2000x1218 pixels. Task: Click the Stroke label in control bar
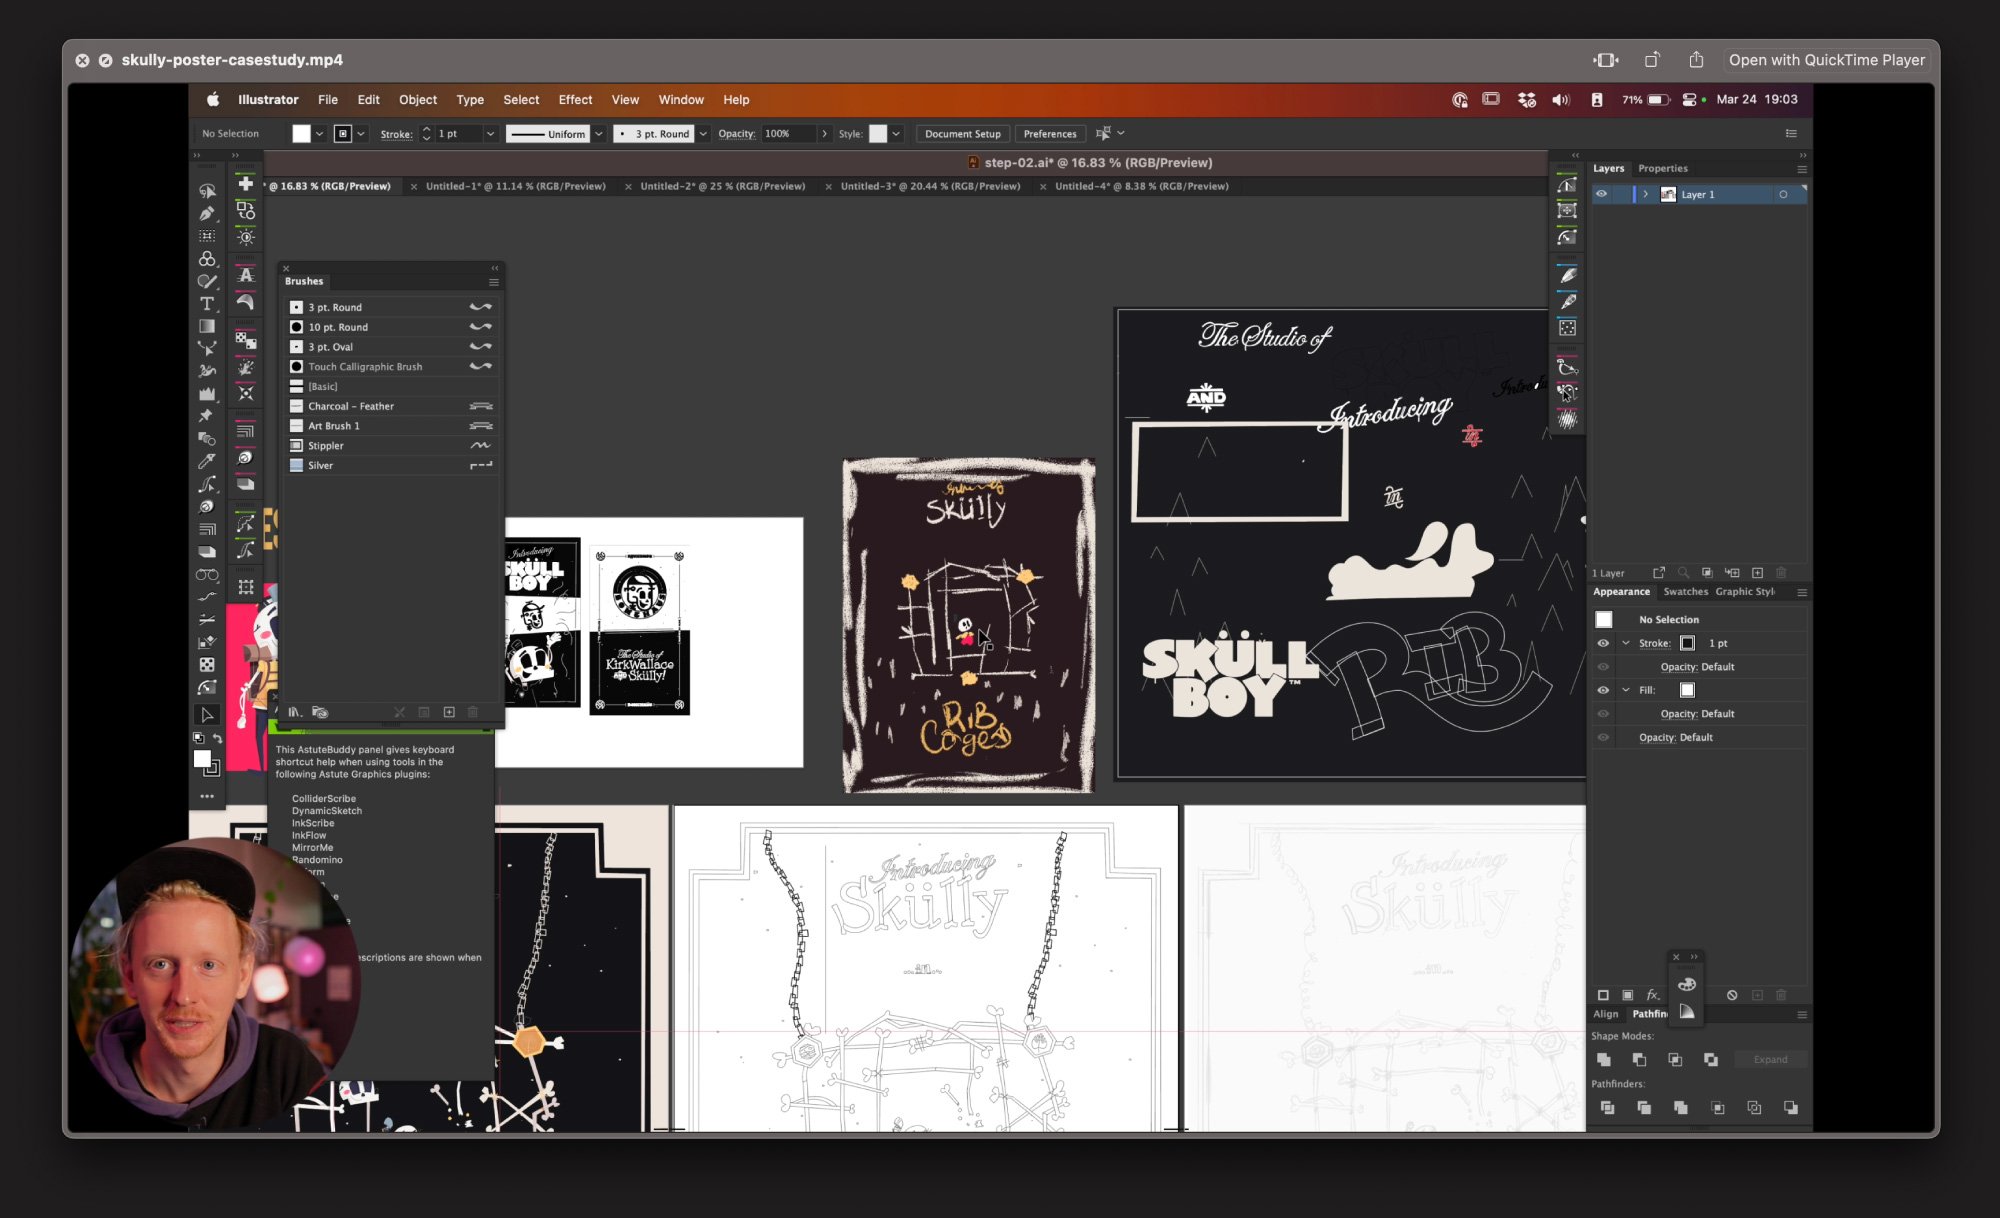click(x=396, y=134)
